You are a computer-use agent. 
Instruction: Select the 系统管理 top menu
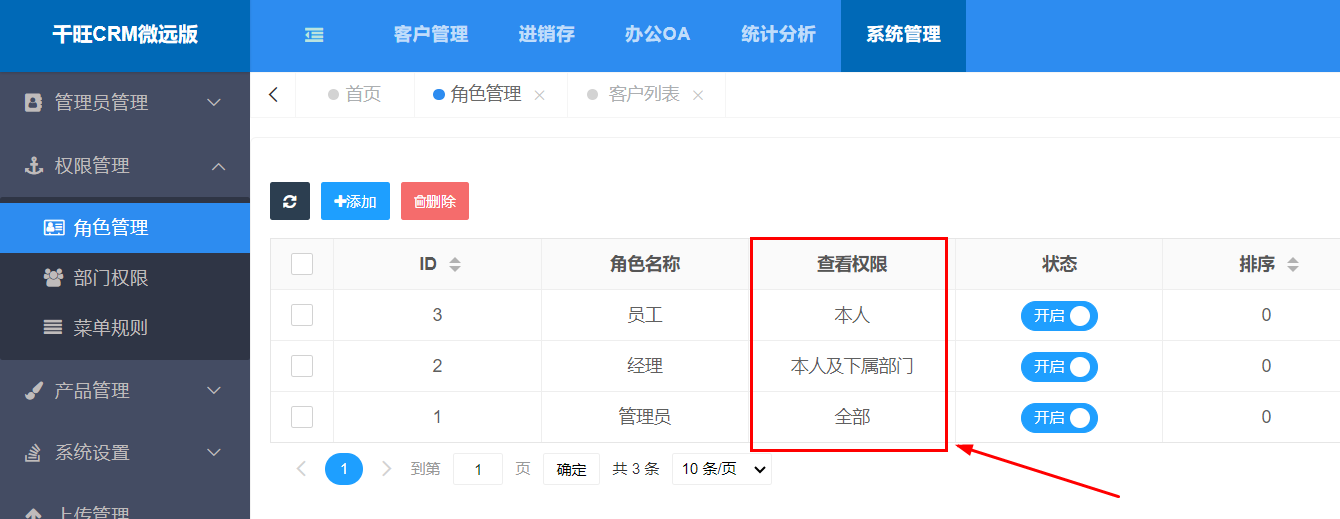coord(903,35)
